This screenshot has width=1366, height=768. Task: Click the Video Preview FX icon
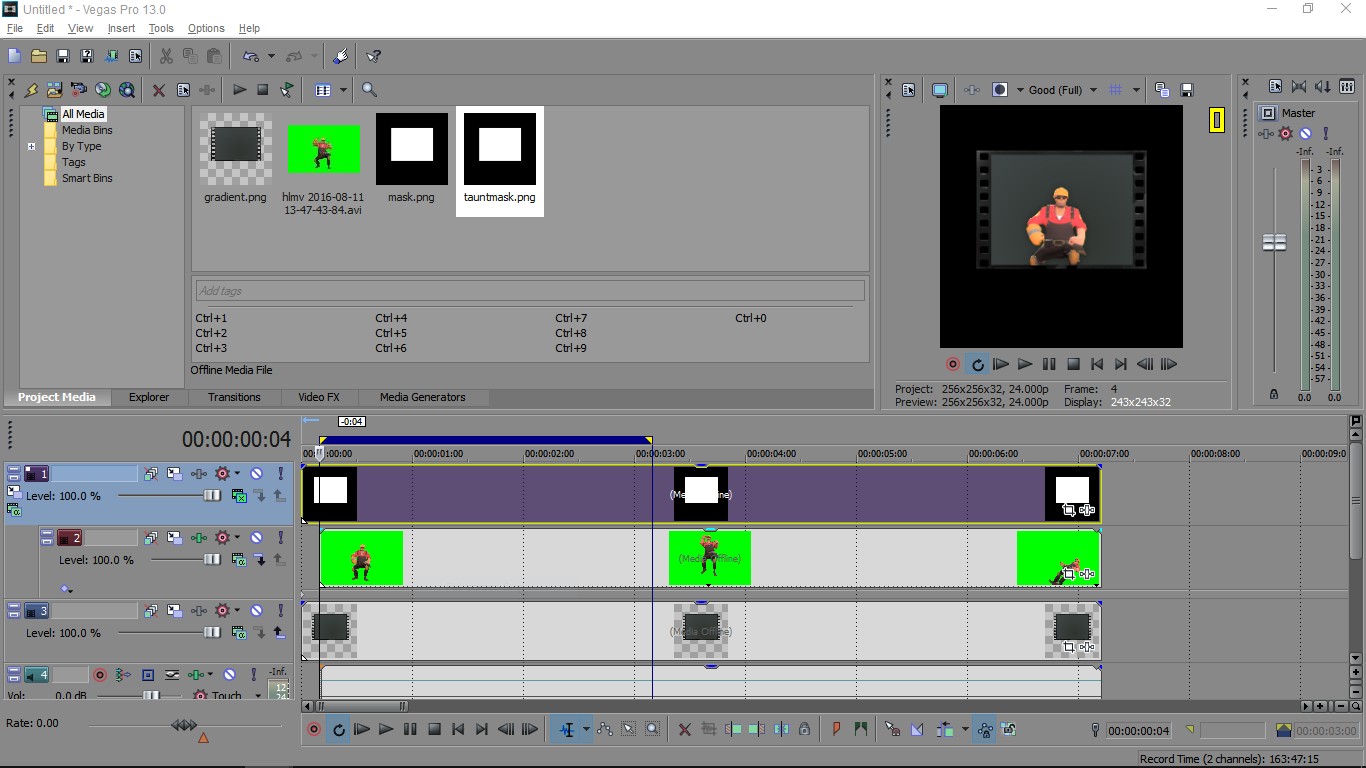point(972,90)
